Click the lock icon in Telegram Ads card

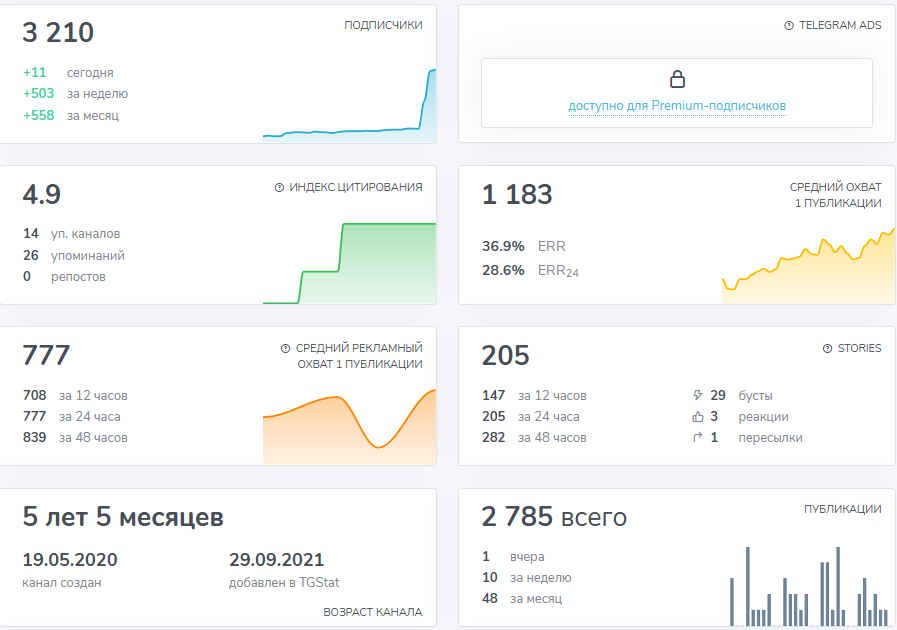677,80
